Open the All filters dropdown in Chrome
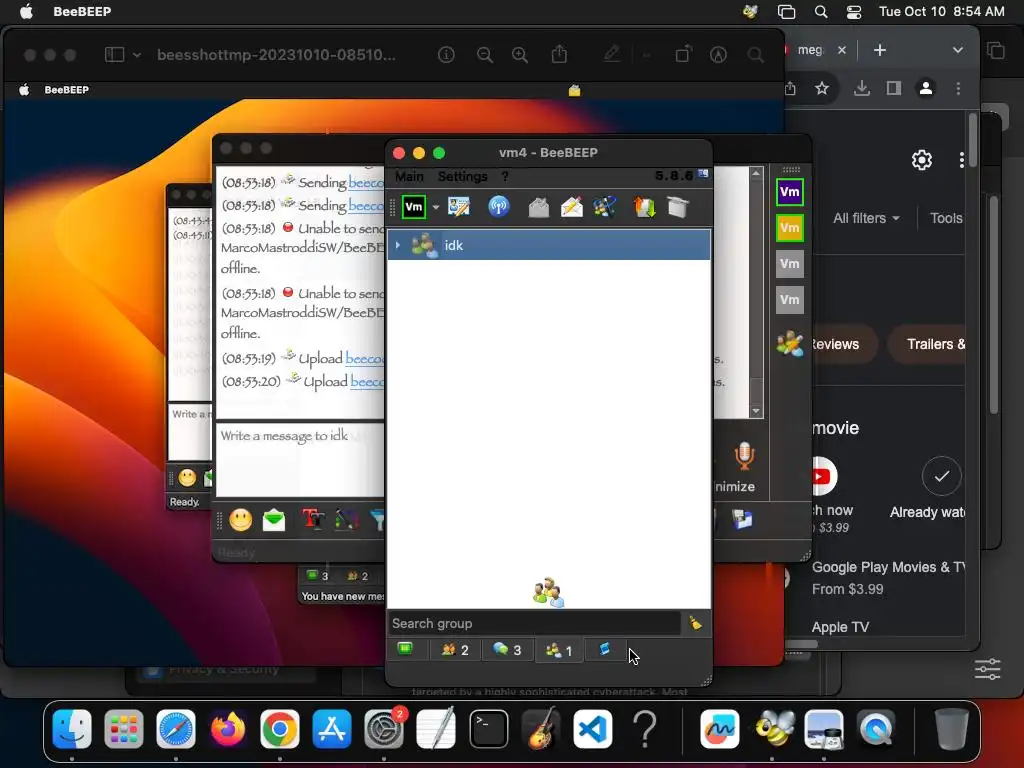The width and height of the screenshot is (1024, 768). 866,218
